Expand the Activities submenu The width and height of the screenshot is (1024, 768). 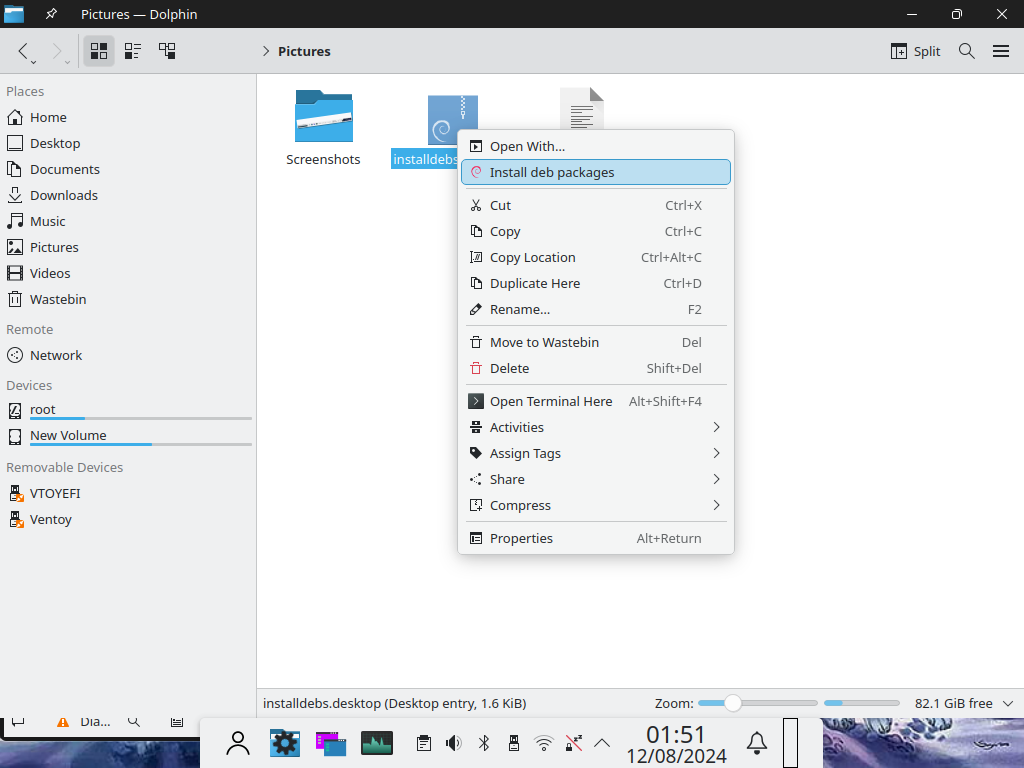pos(596,427)
